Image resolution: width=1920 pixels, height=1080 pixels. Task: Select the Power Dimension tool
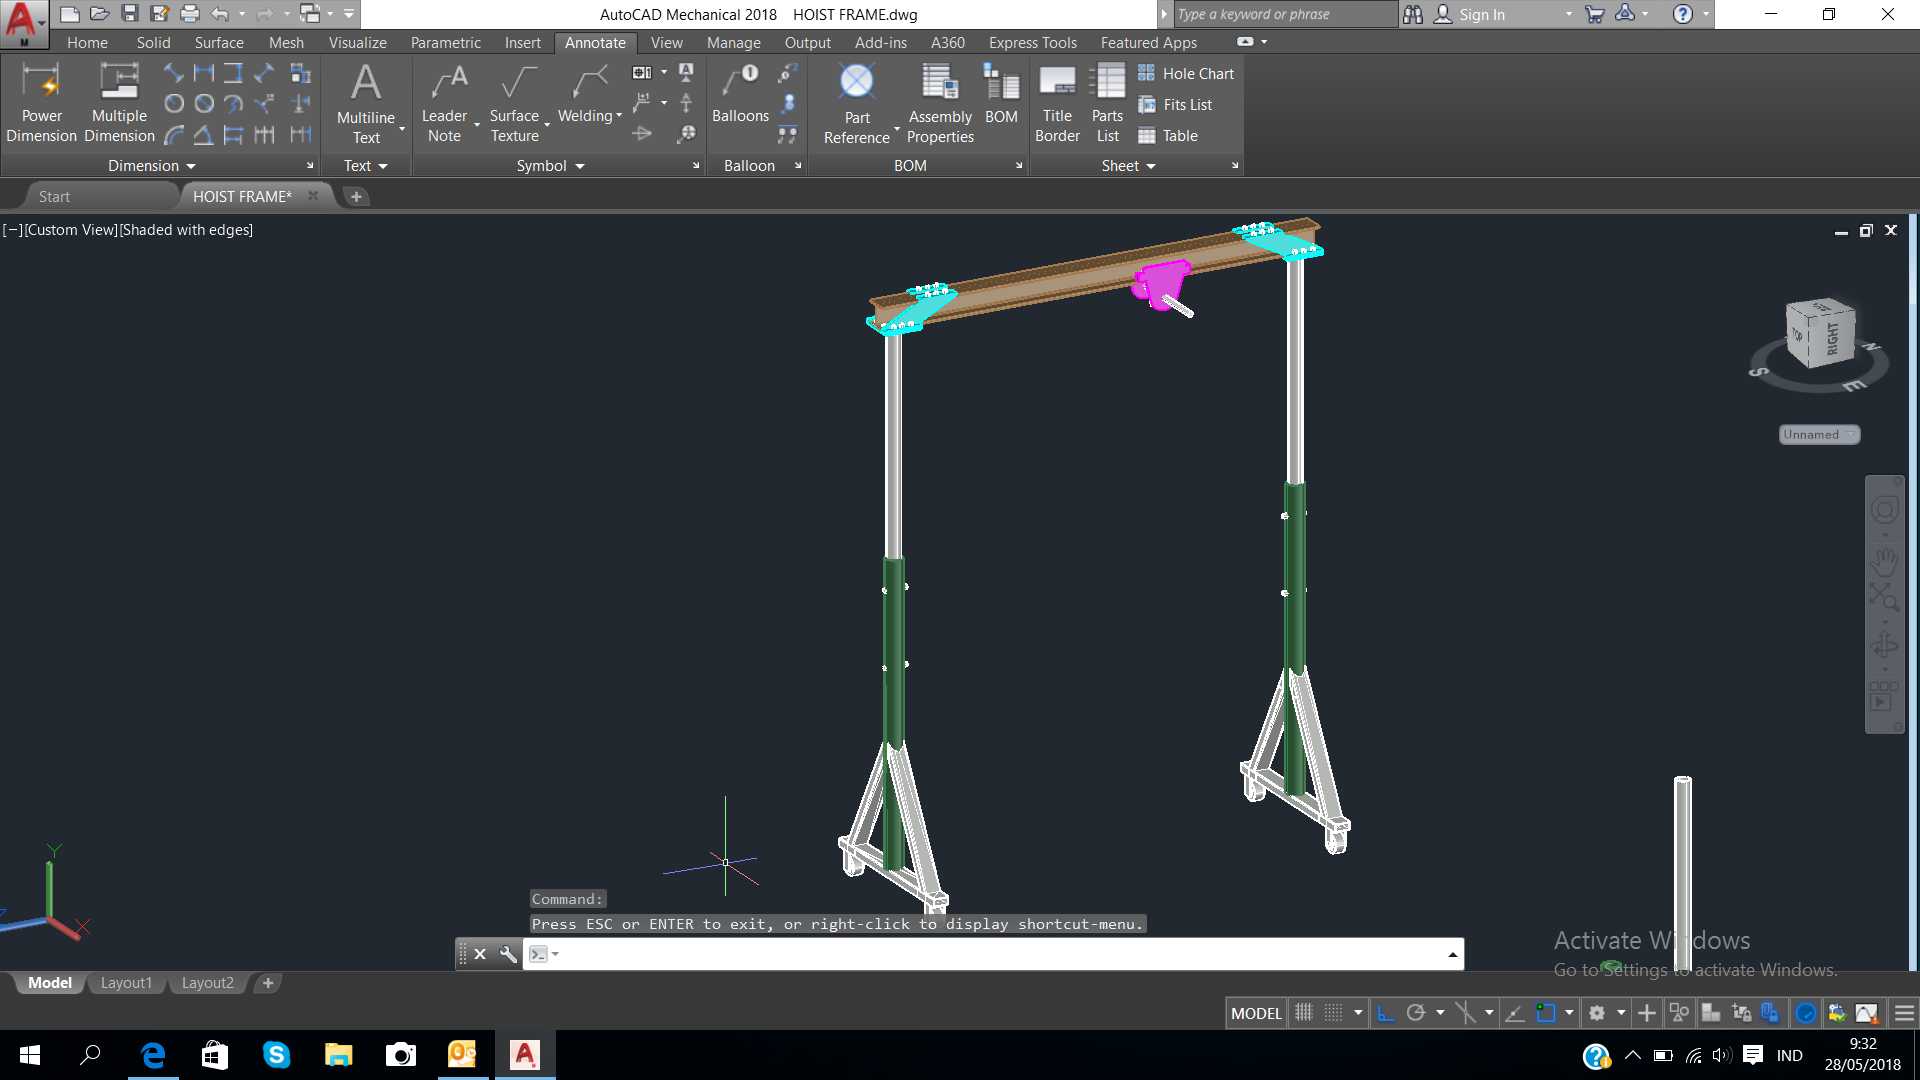(x=41, y=103)
